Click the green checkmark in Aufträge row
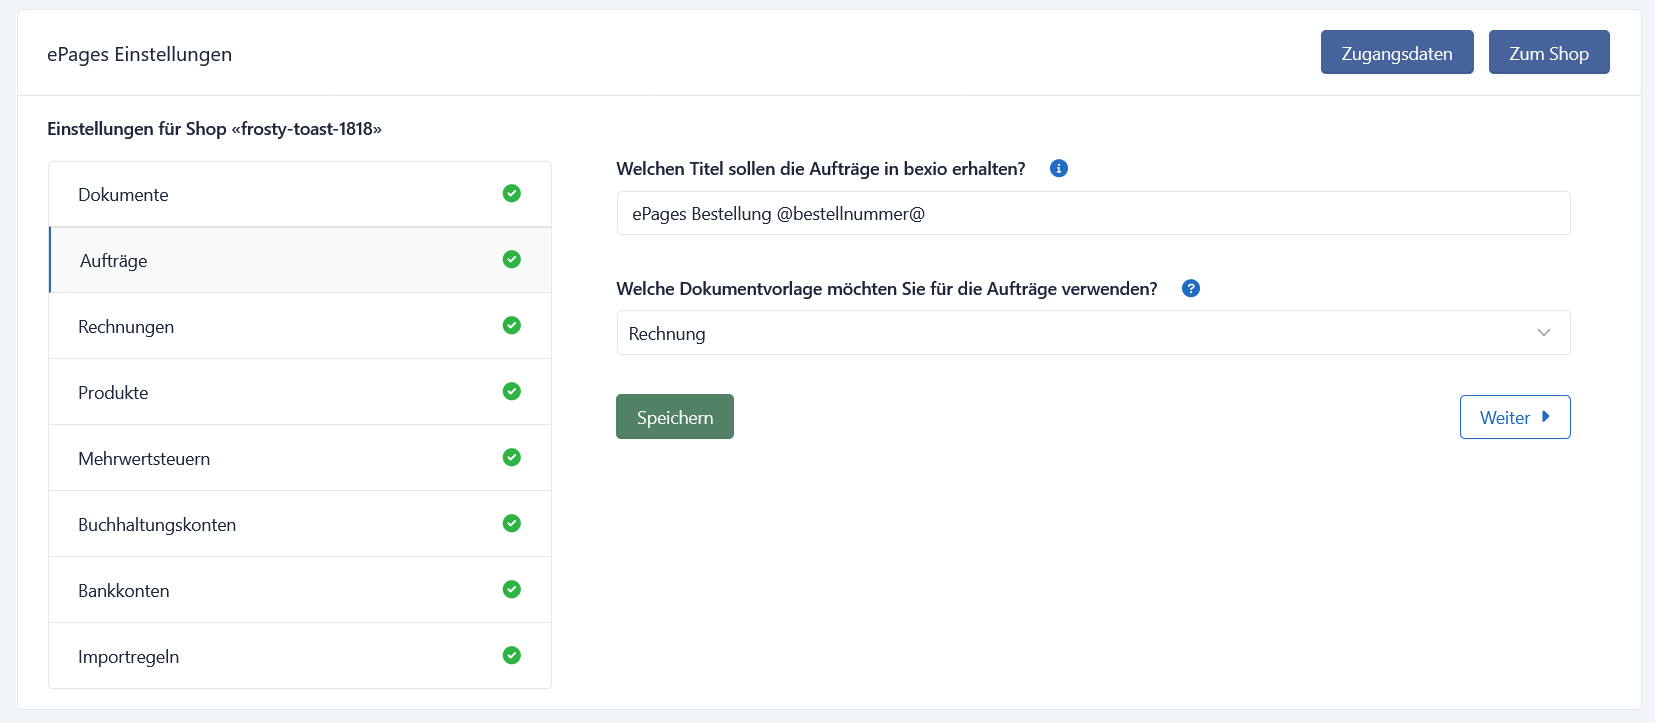The height and width of the screenshot is (723, 1655). (512, 259)
